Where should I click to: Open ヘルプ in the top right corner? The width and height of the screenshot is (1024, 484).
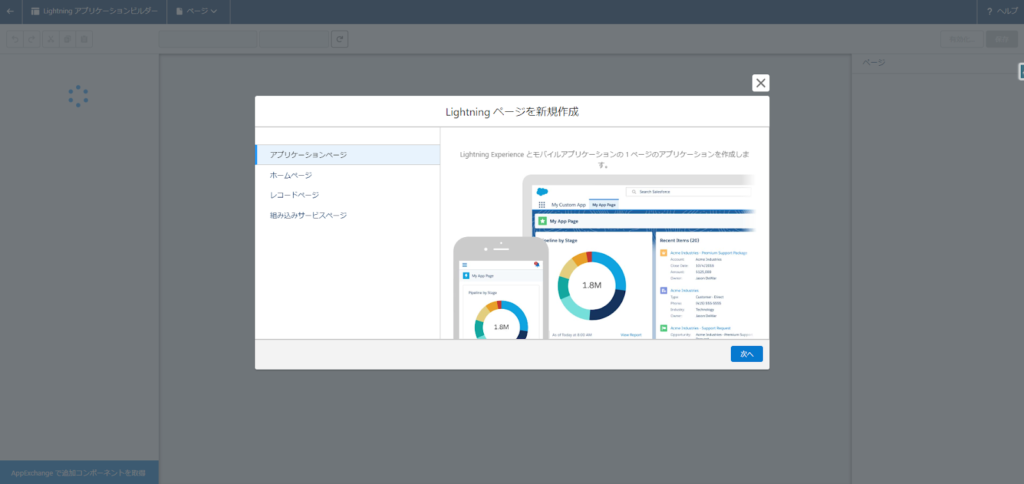tap(1002, 11)
